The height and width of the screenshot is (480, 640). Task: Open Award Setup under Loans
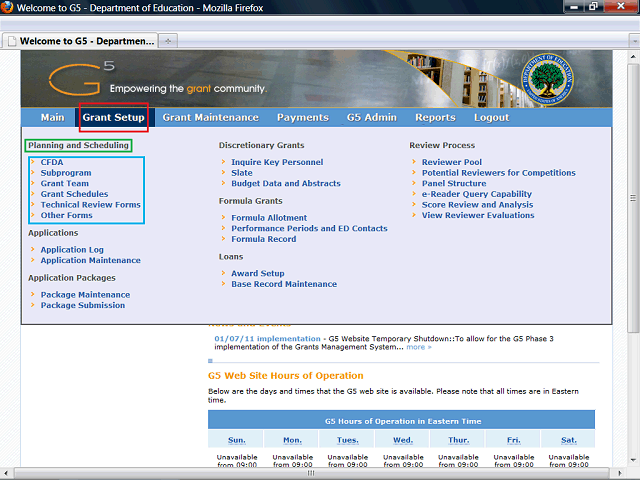[x=258, y=273]
